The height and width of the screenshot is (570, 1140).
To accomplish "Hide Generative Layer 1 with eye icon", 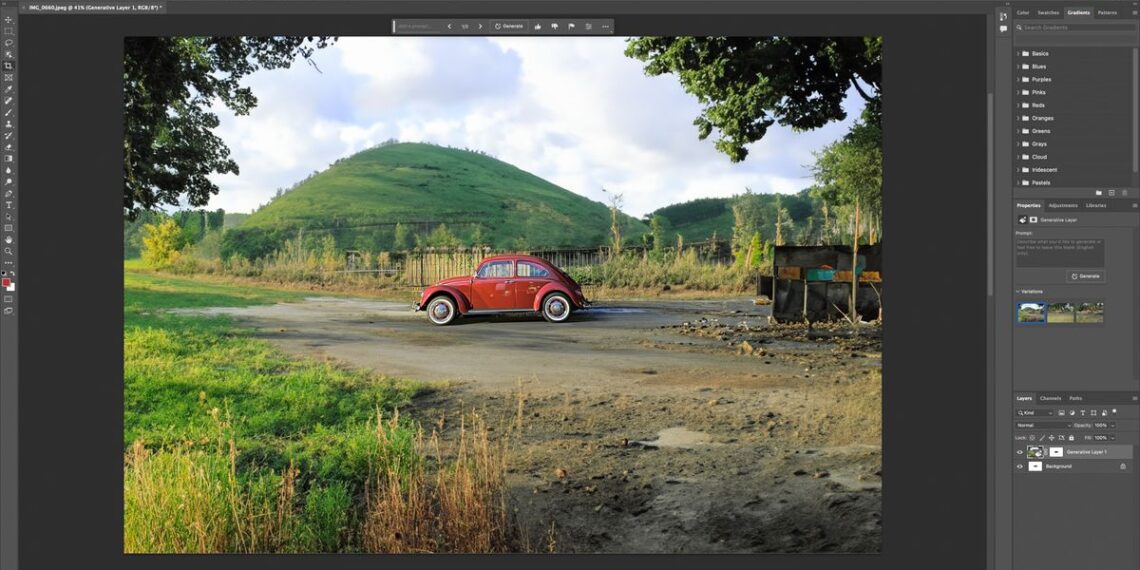I will point(1019,452).
